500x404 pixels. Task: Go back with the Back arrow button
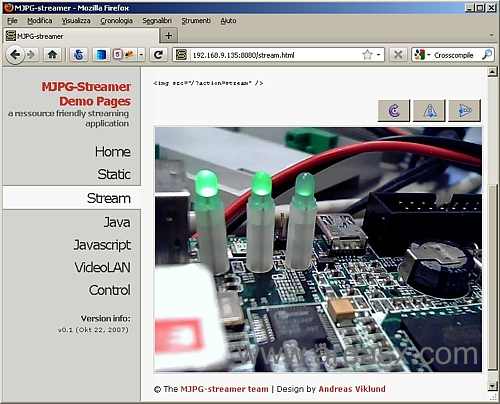(x=15, y=55)
